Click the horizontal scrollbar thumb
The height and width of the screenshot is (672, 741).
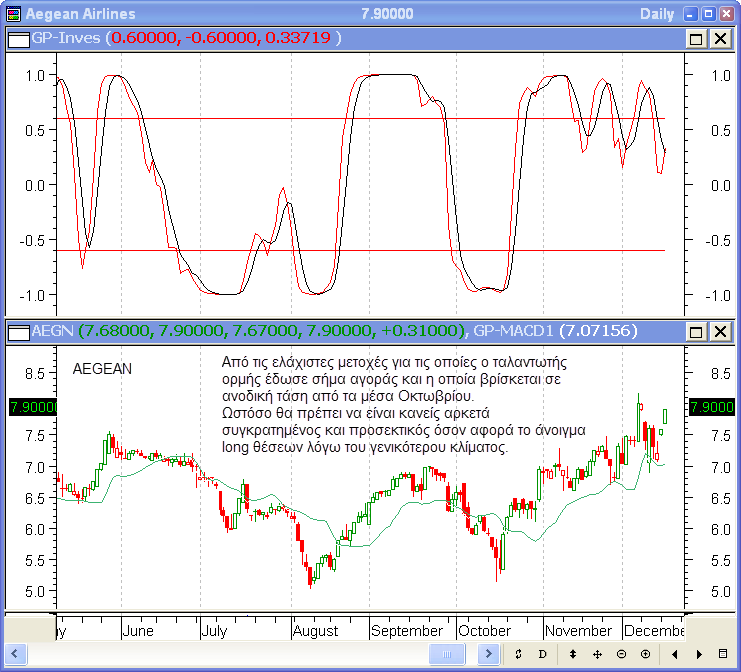447,654
